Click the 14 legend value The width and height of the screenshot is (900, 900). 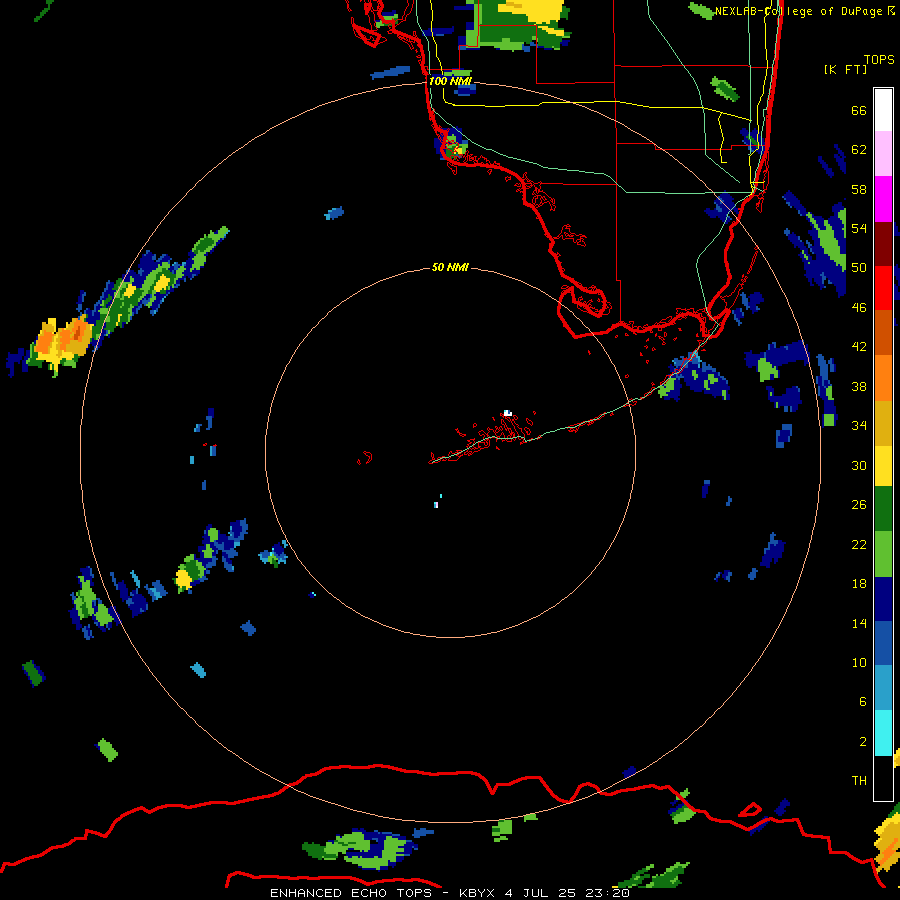(x=859, y=623)
